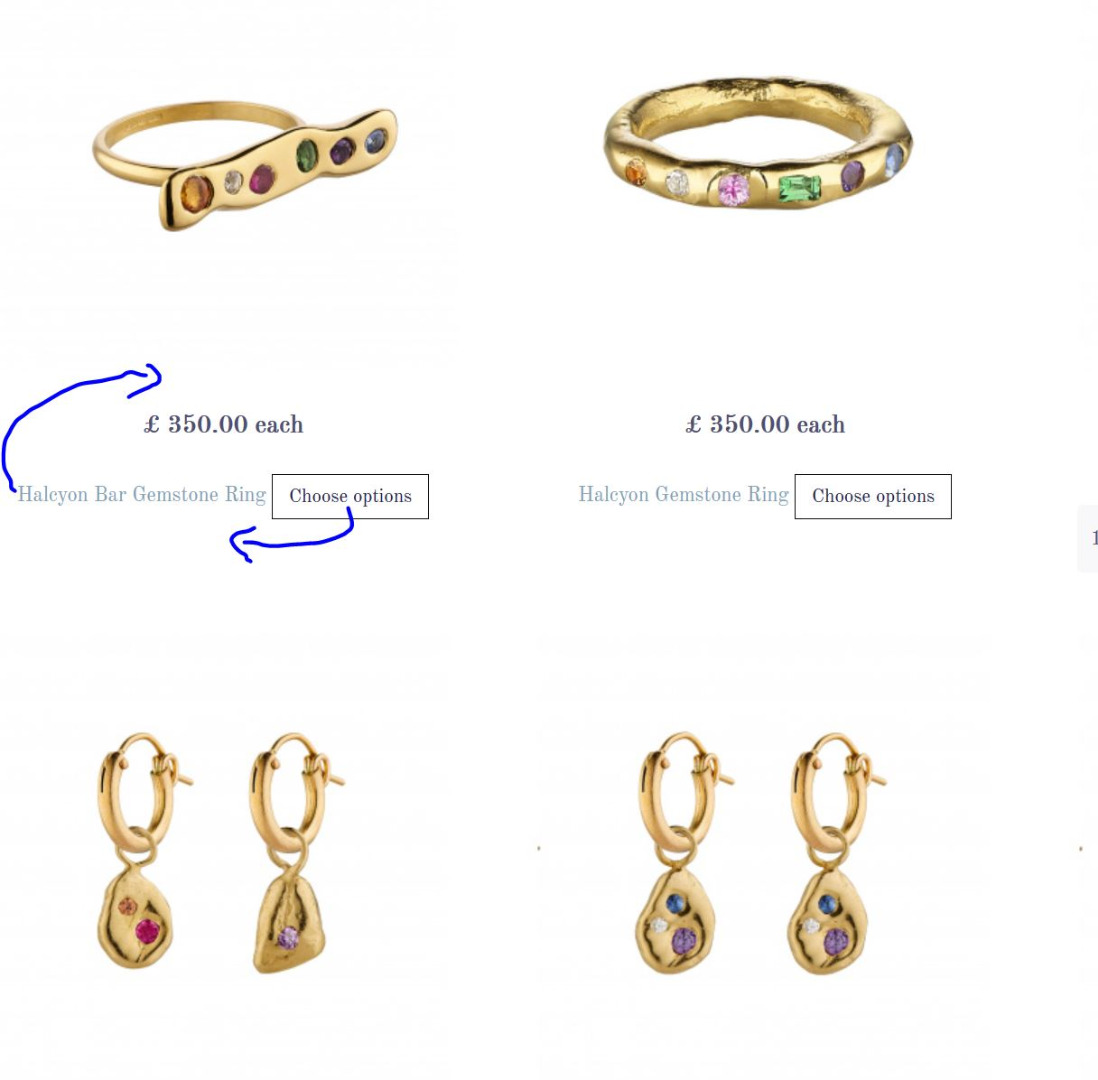Click the green emerald-cut stone on the band ring

coord(800,189)
